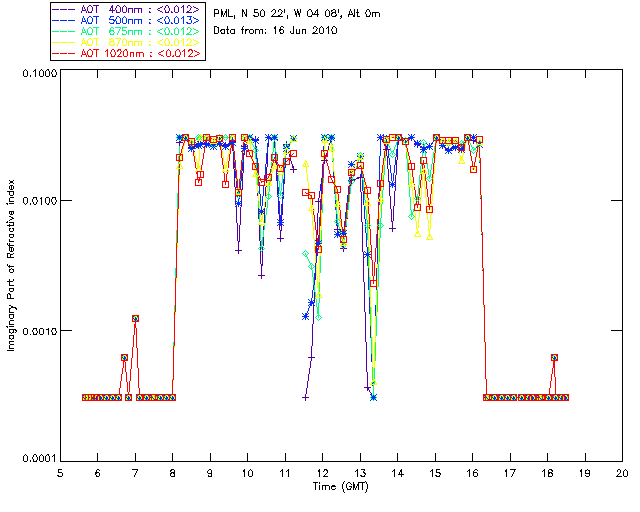Click the x-axis tick label 12
Image resolution: width=640 pixels, height=512 pixels.
point(322,473)
